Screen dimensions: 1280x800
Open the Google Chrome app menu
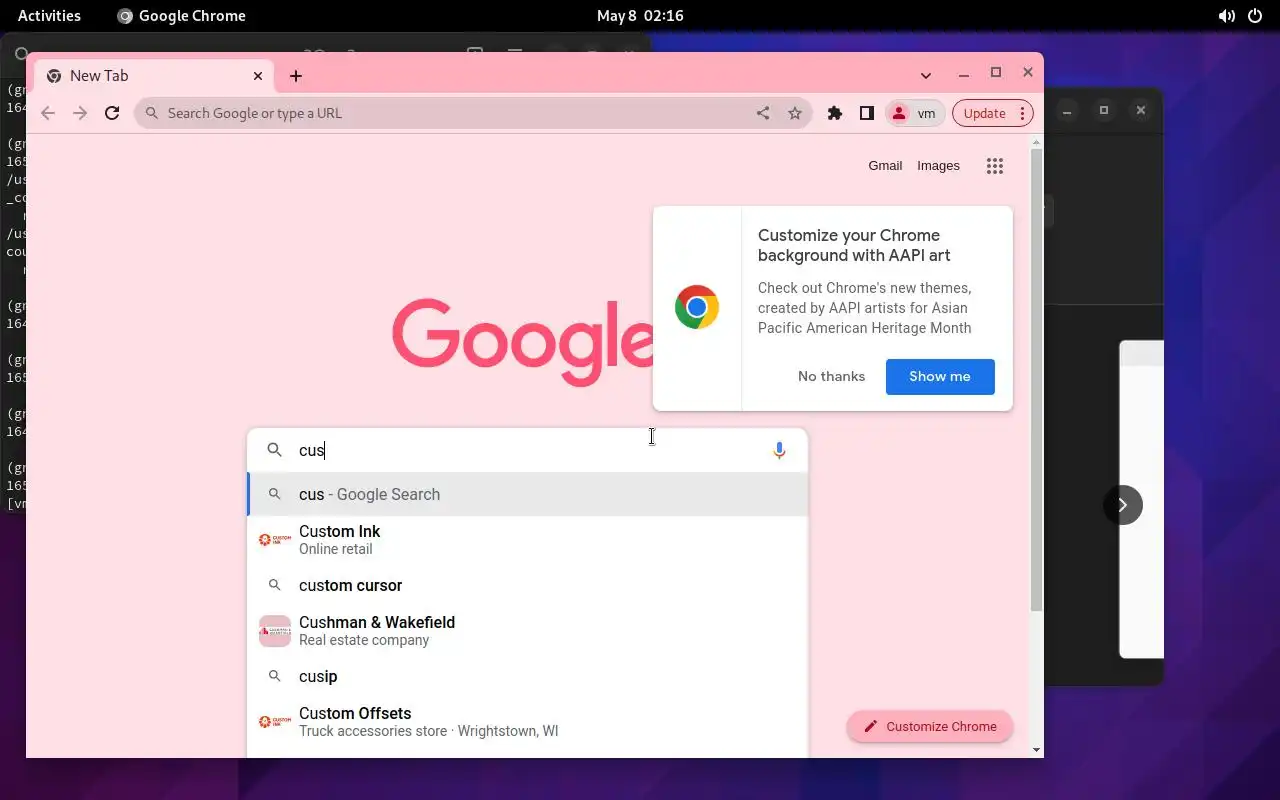tap(181, 16)
